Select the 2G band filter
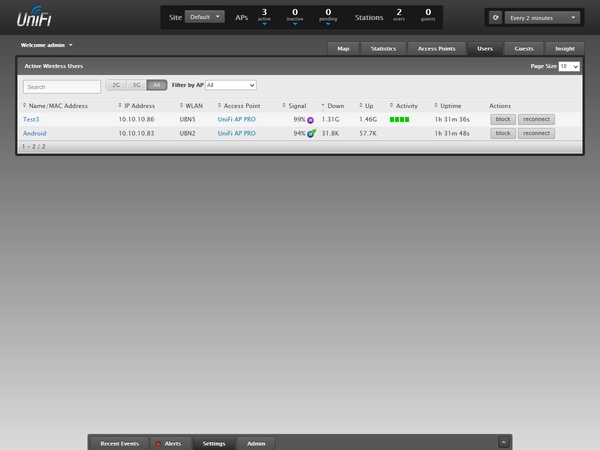The width and height of the screenshot is (600, 450). click(116, 85)
